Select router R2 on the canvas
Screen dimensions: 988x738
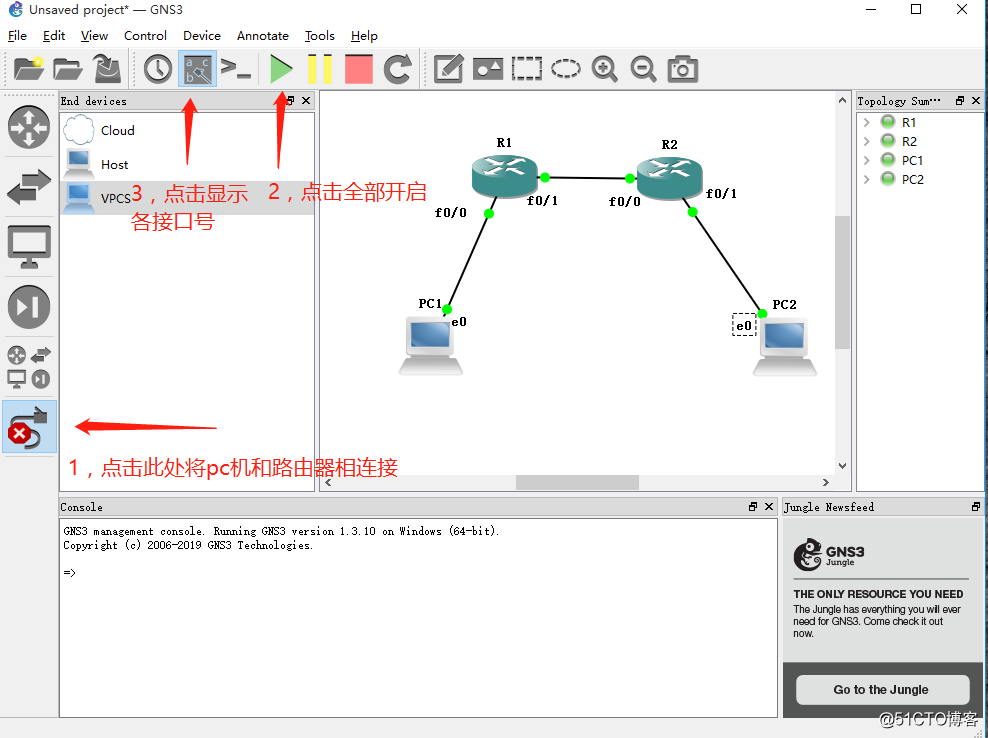[669, 177]
